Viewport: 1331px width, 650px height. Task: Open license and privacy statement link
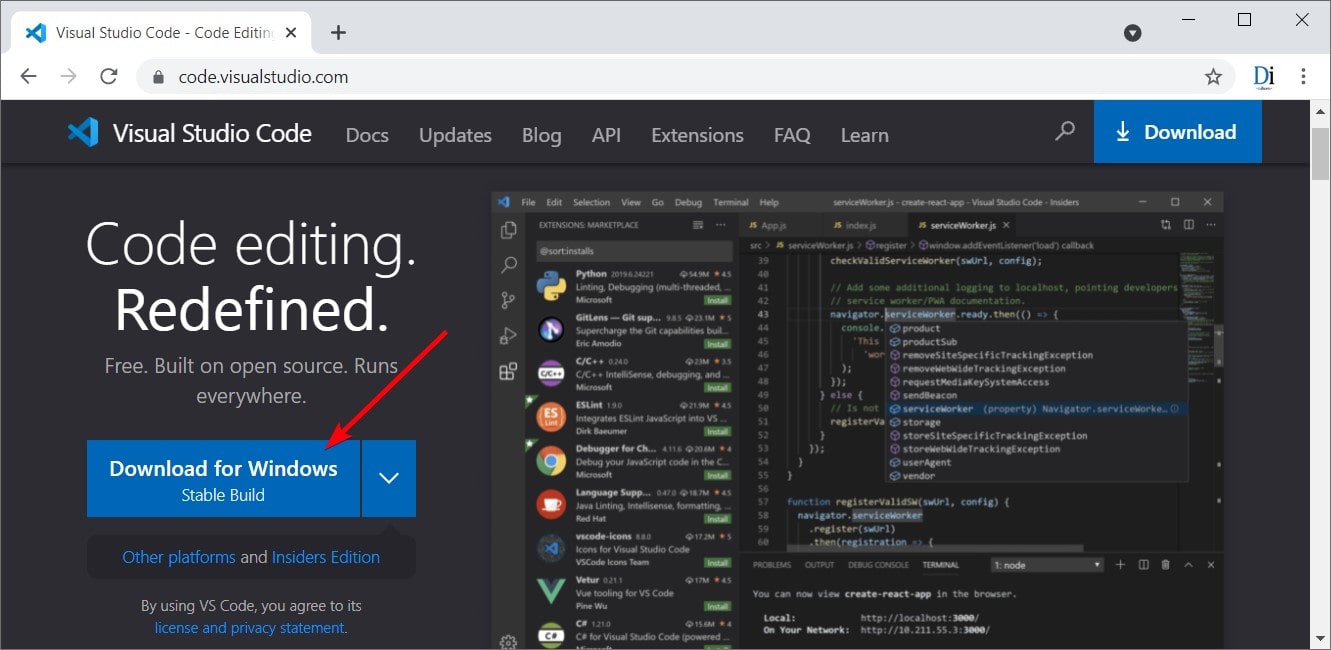click(250, 628)
